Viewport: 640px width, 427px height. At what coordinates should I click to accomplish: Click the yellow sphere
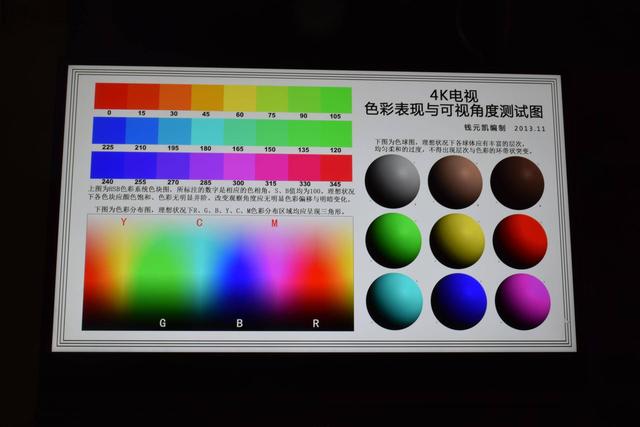click(457, 241)
